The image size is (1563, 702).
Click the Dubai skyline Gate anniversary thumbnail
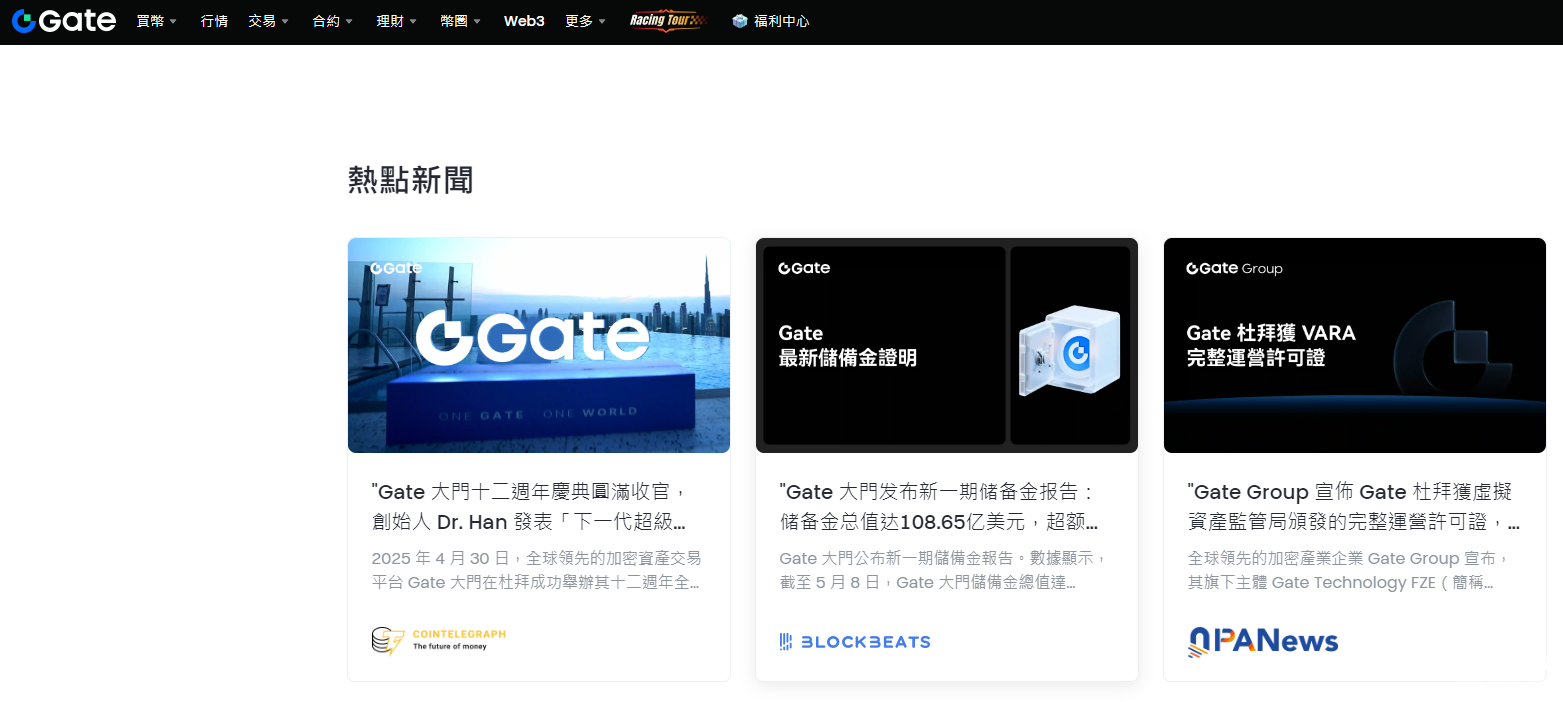coord(539,345)
